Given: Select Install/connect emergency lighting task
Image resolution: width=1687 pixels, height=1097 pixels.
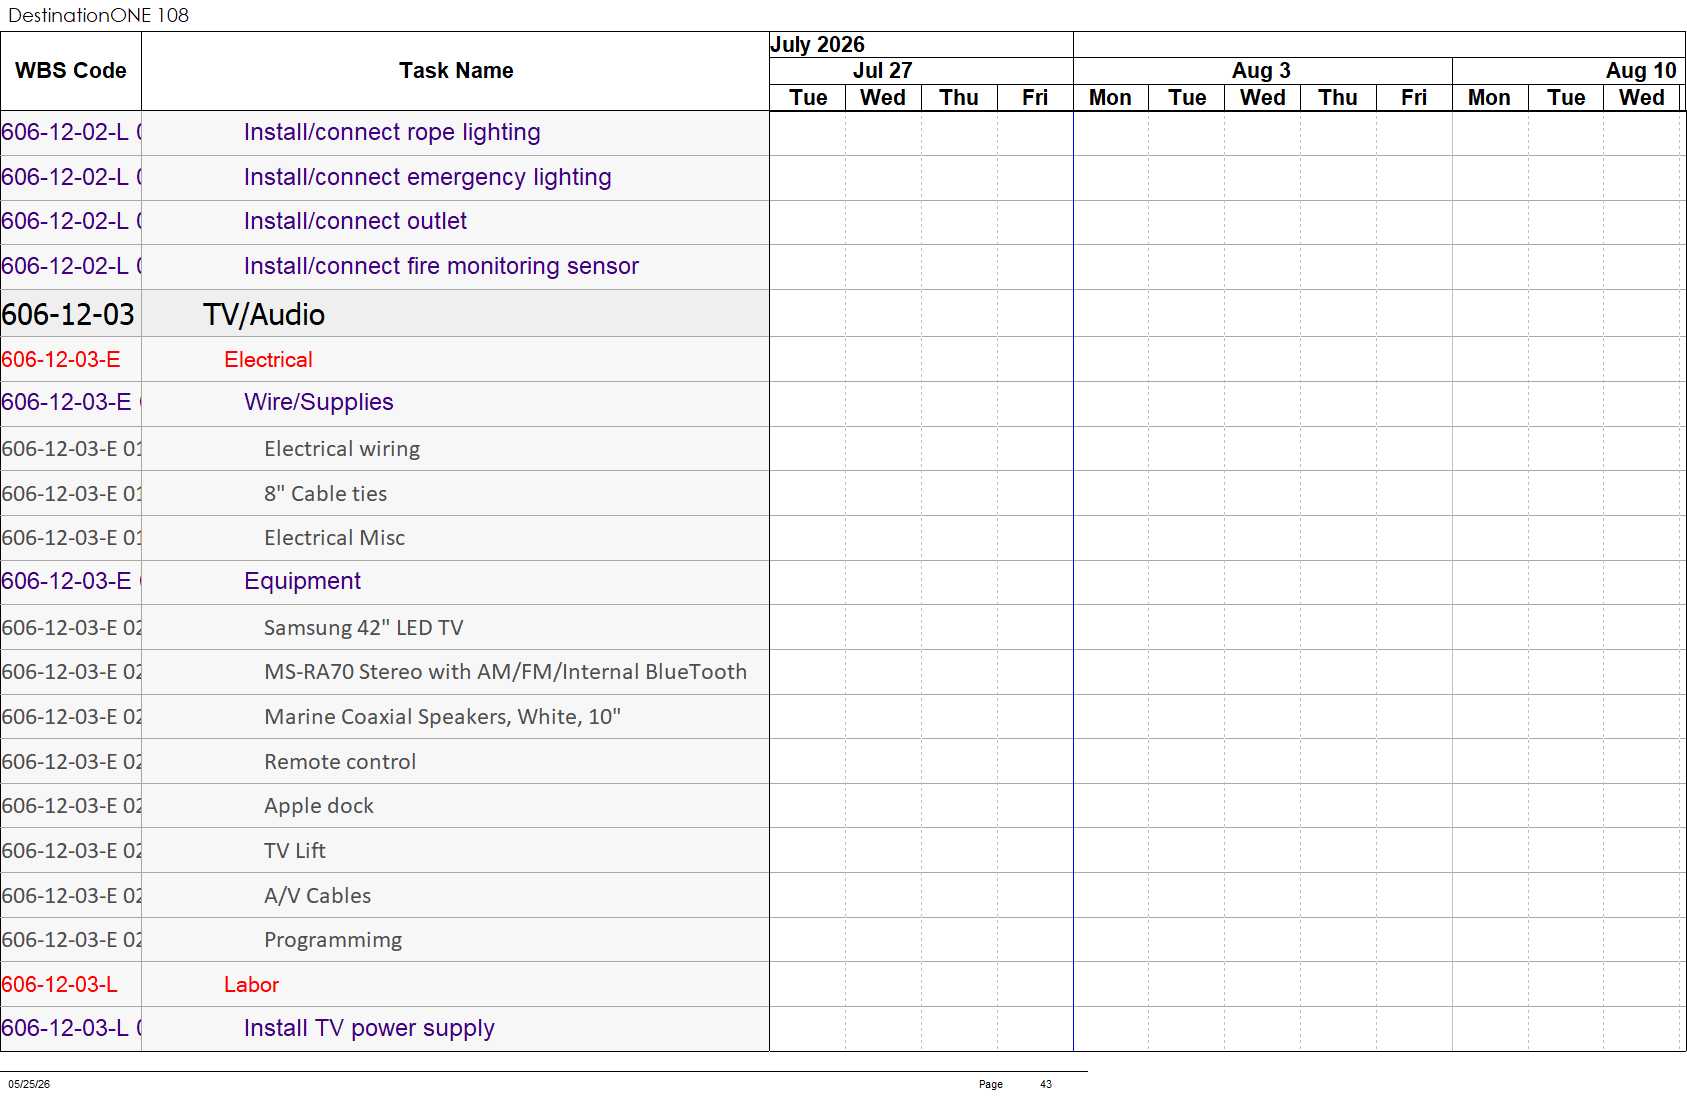Looking at the screenshot, I should 427,177.
